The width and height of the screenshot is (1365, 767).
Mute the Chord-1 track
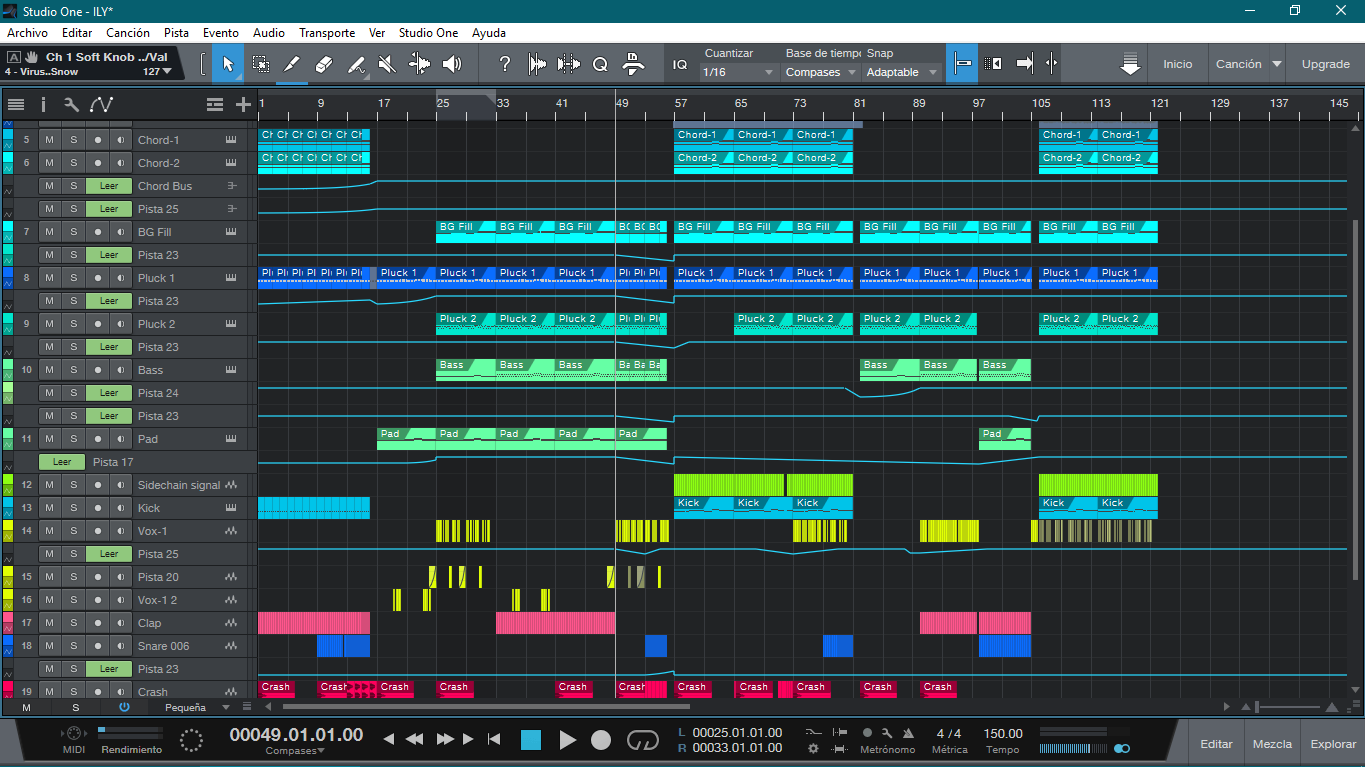click(x=49, y=140)
